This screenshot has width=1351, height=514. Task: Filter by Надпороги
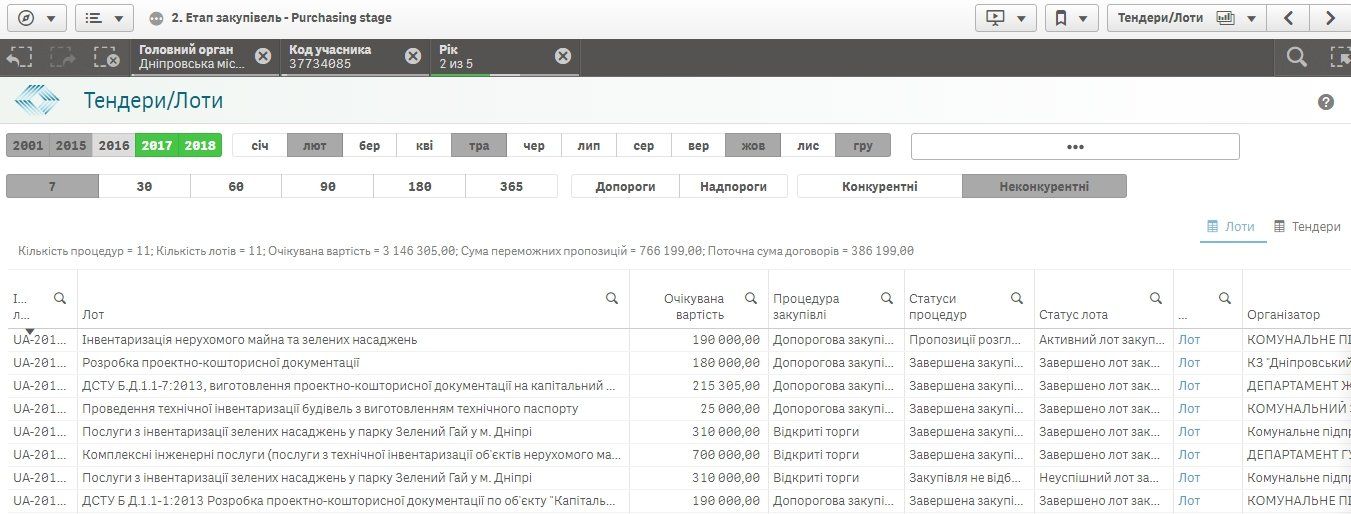[733, 186]
